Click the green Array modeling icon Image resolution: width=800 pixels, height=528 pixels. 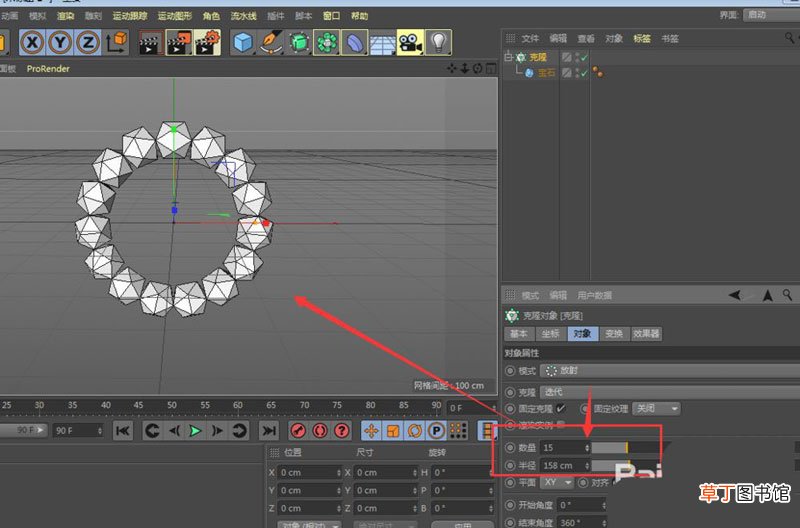pos(327,43)
